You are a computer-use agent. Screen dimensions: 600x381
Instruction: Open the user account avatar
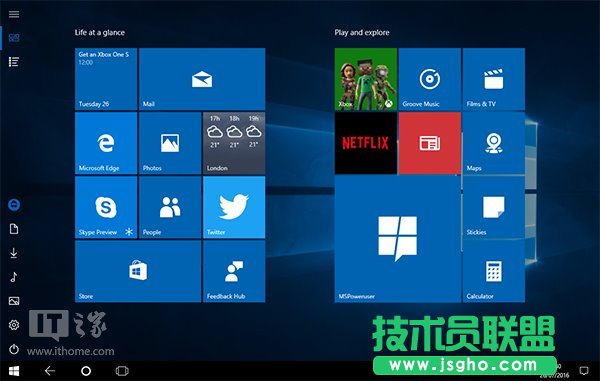click(14, 205)
